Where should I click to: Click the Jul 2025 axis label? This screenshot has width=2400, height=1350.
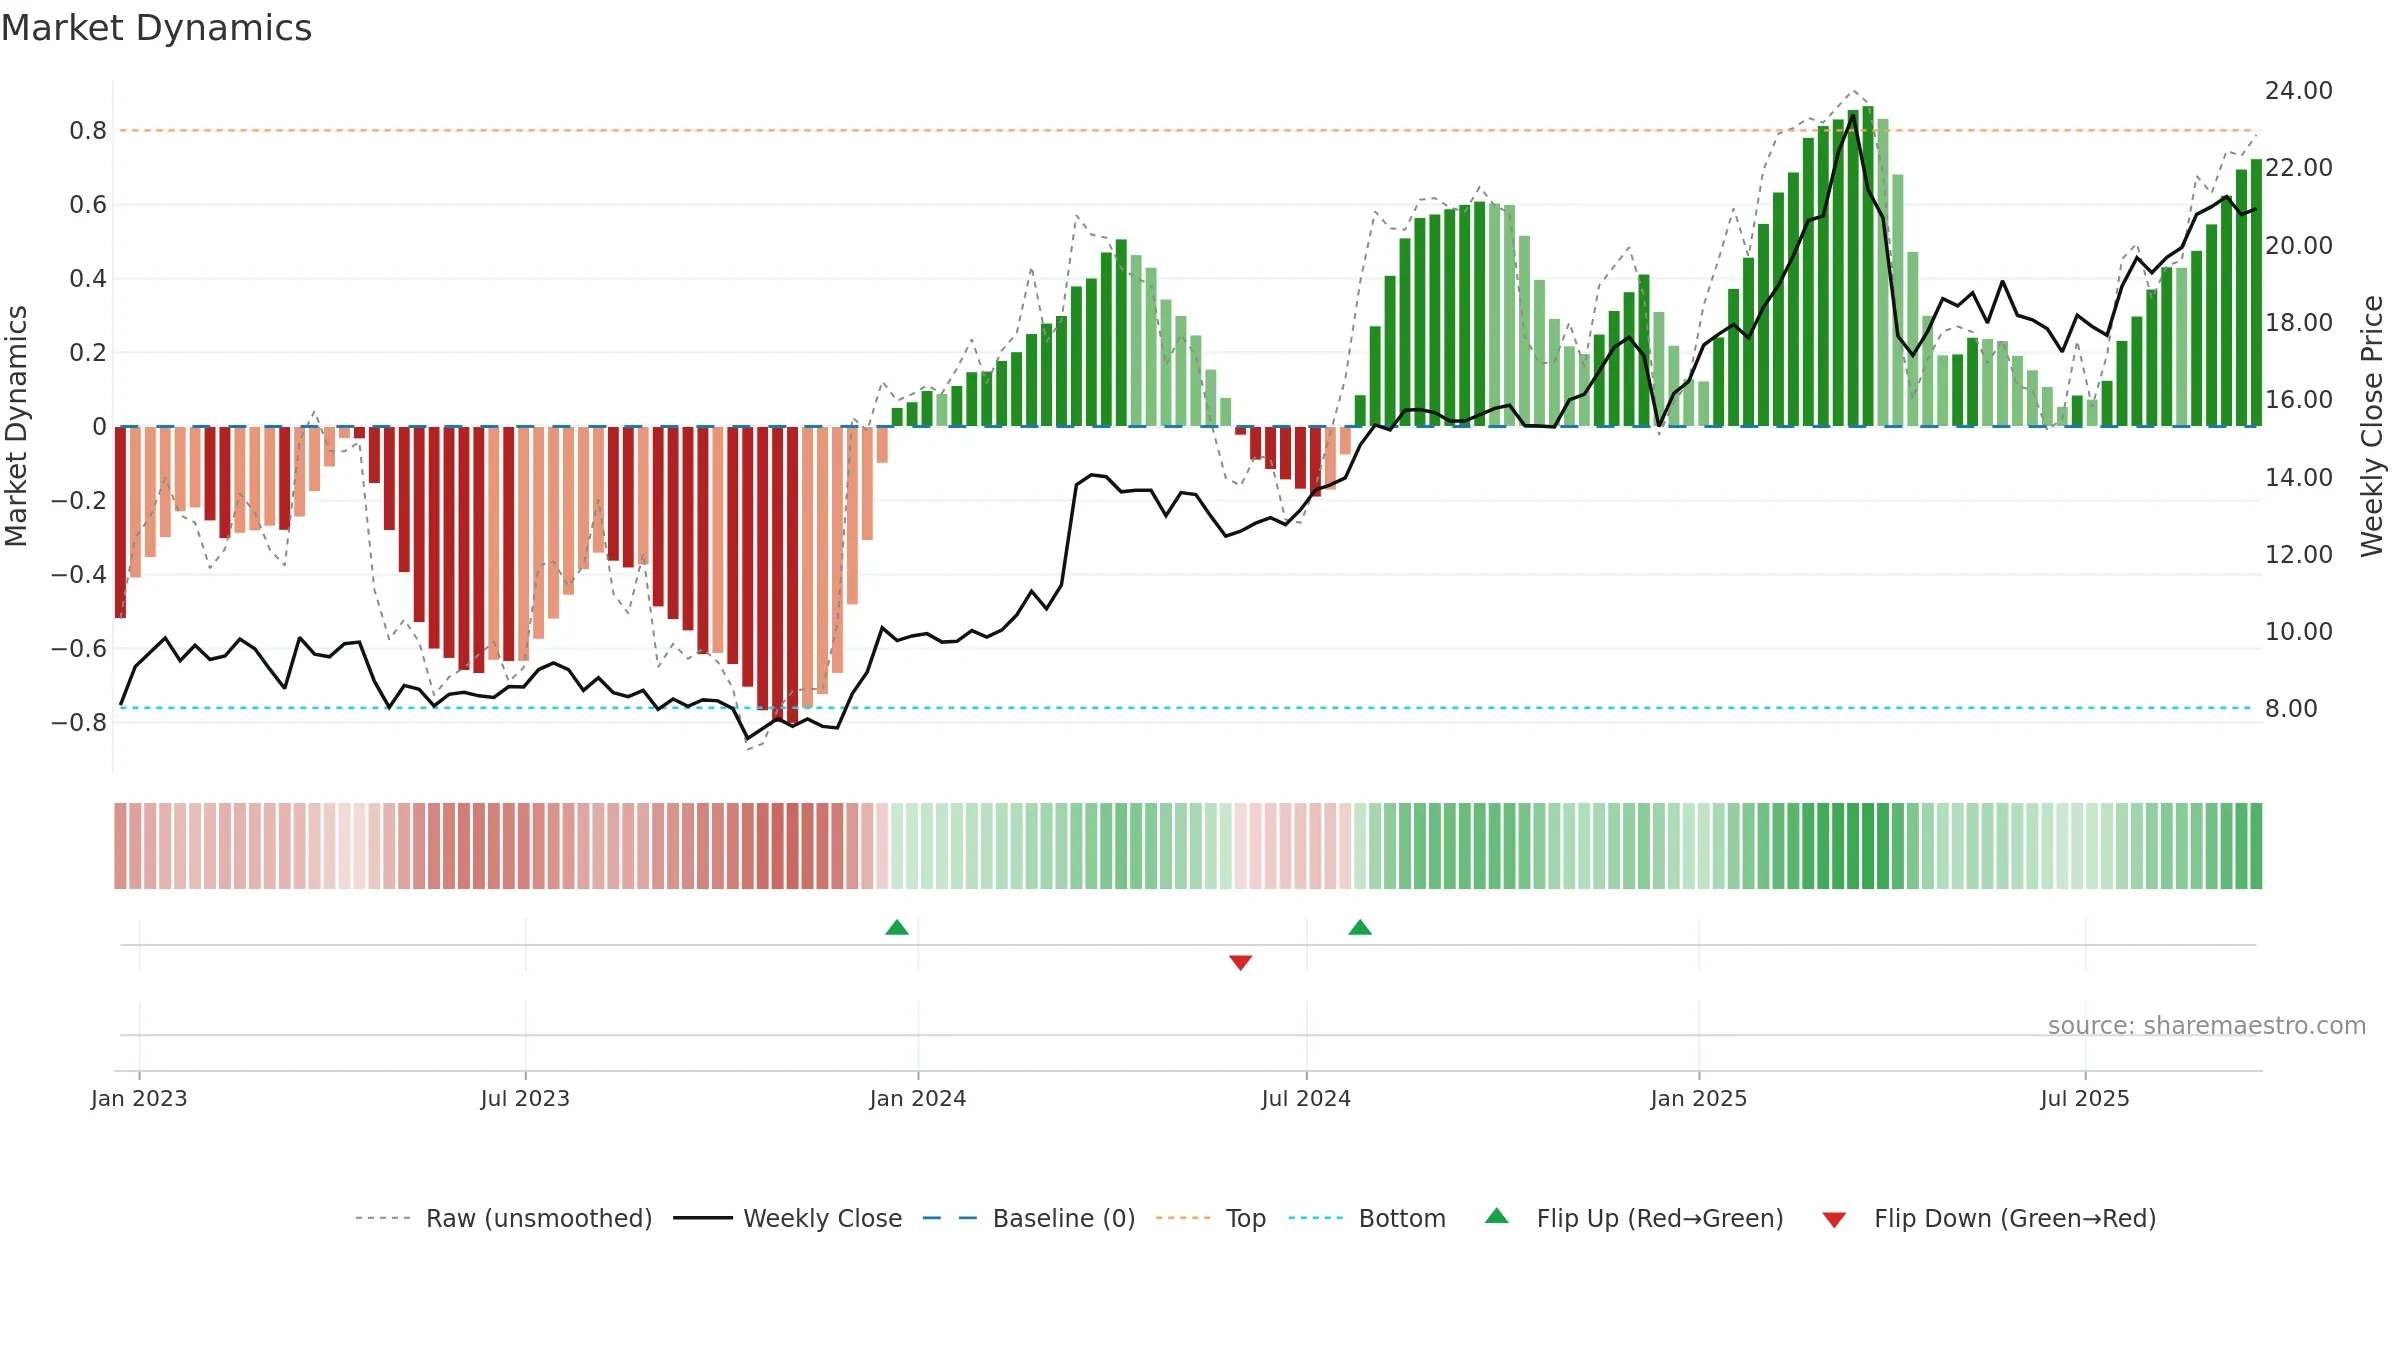coord(2085,1098)
